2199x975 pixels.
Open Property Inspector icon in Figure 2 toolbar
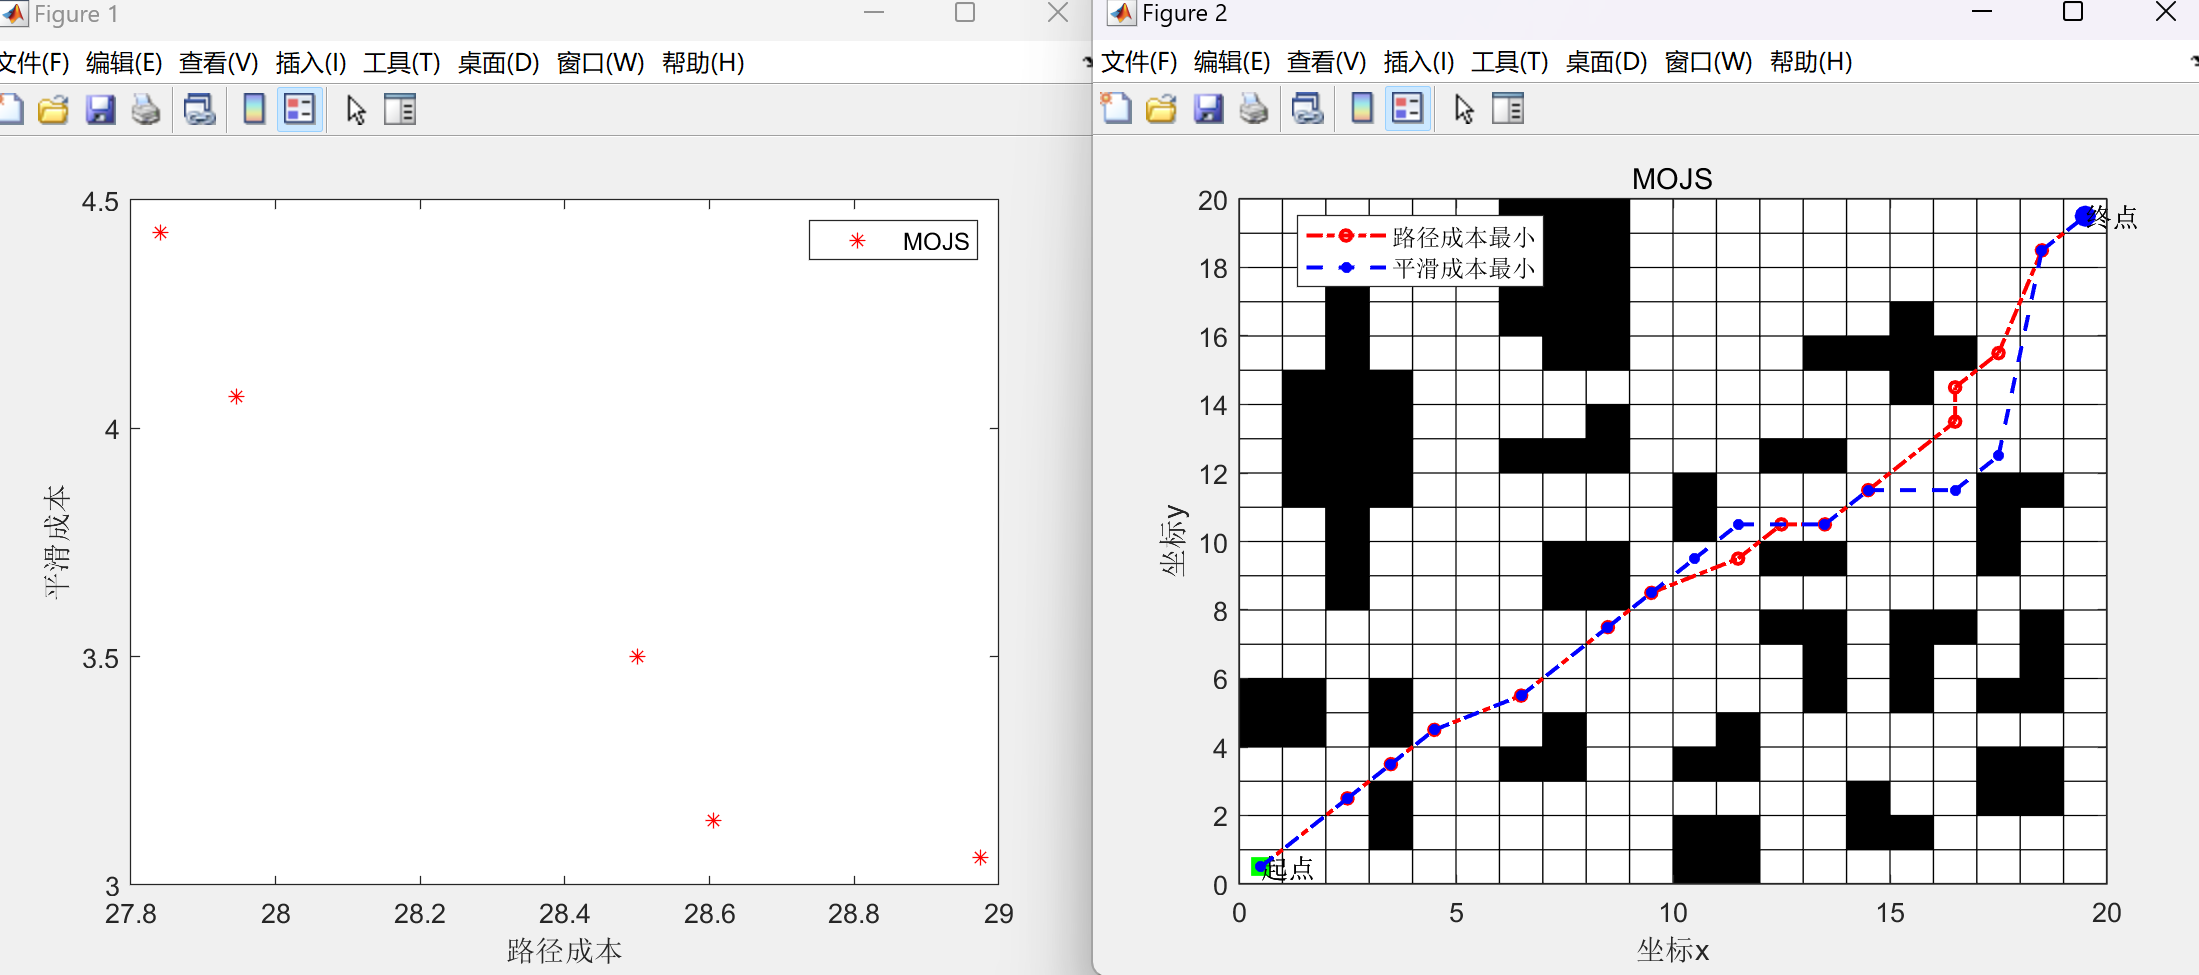coord(1508,108)
